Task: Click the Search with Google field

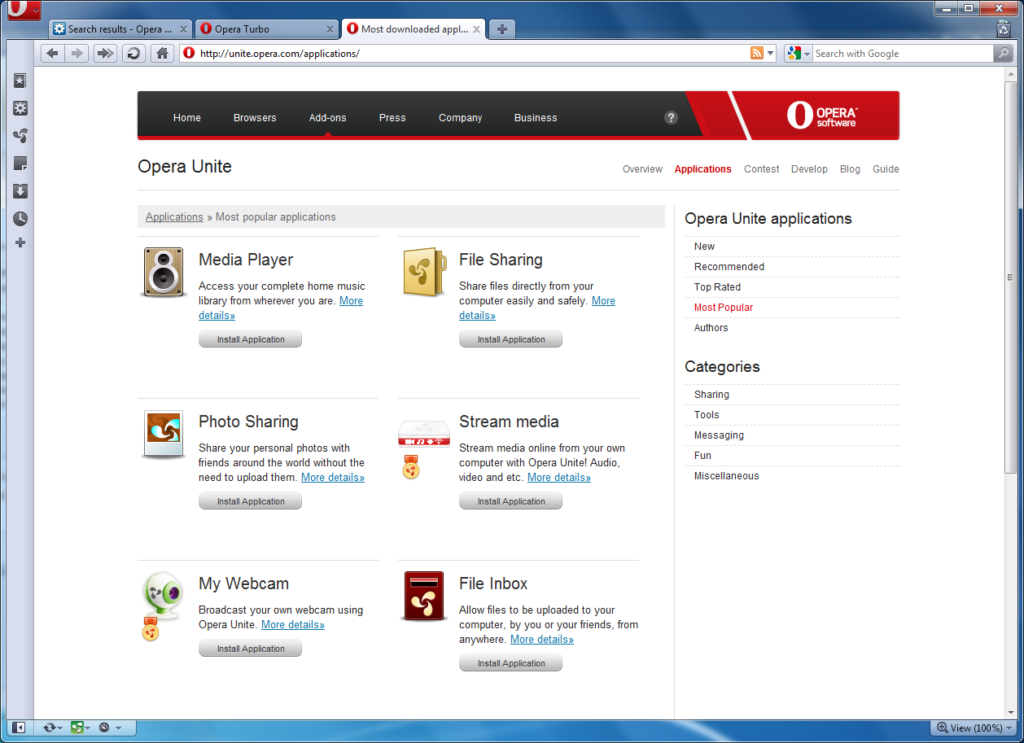Action: pos(901,54)
